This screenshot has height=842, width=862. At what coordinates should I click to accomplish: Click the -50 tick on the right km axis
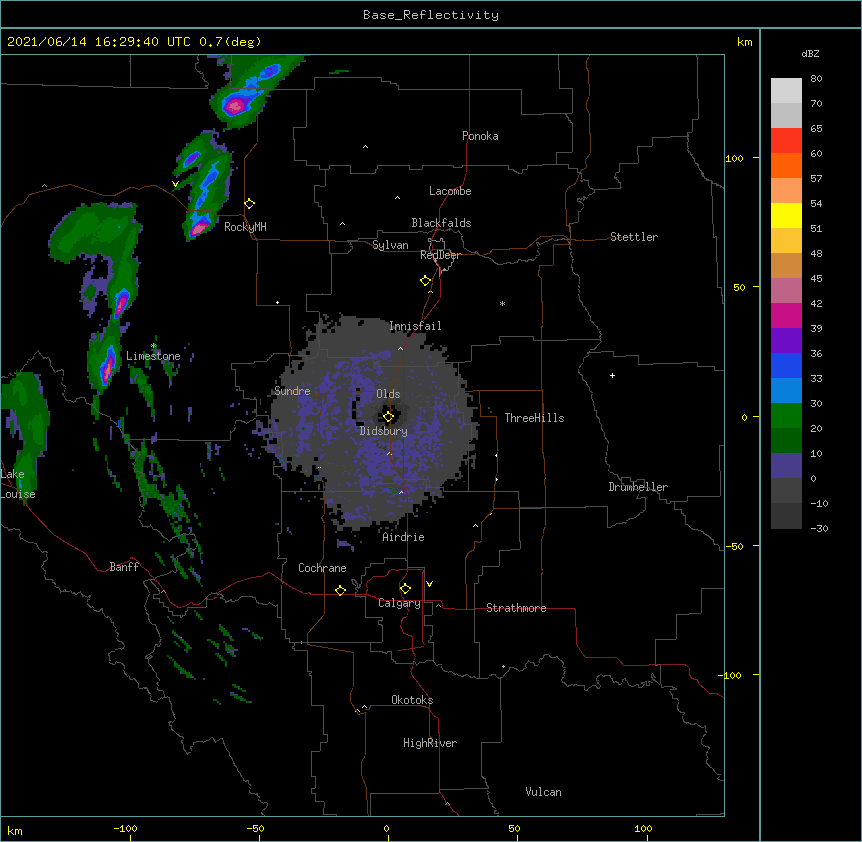(x=734, y=546)
